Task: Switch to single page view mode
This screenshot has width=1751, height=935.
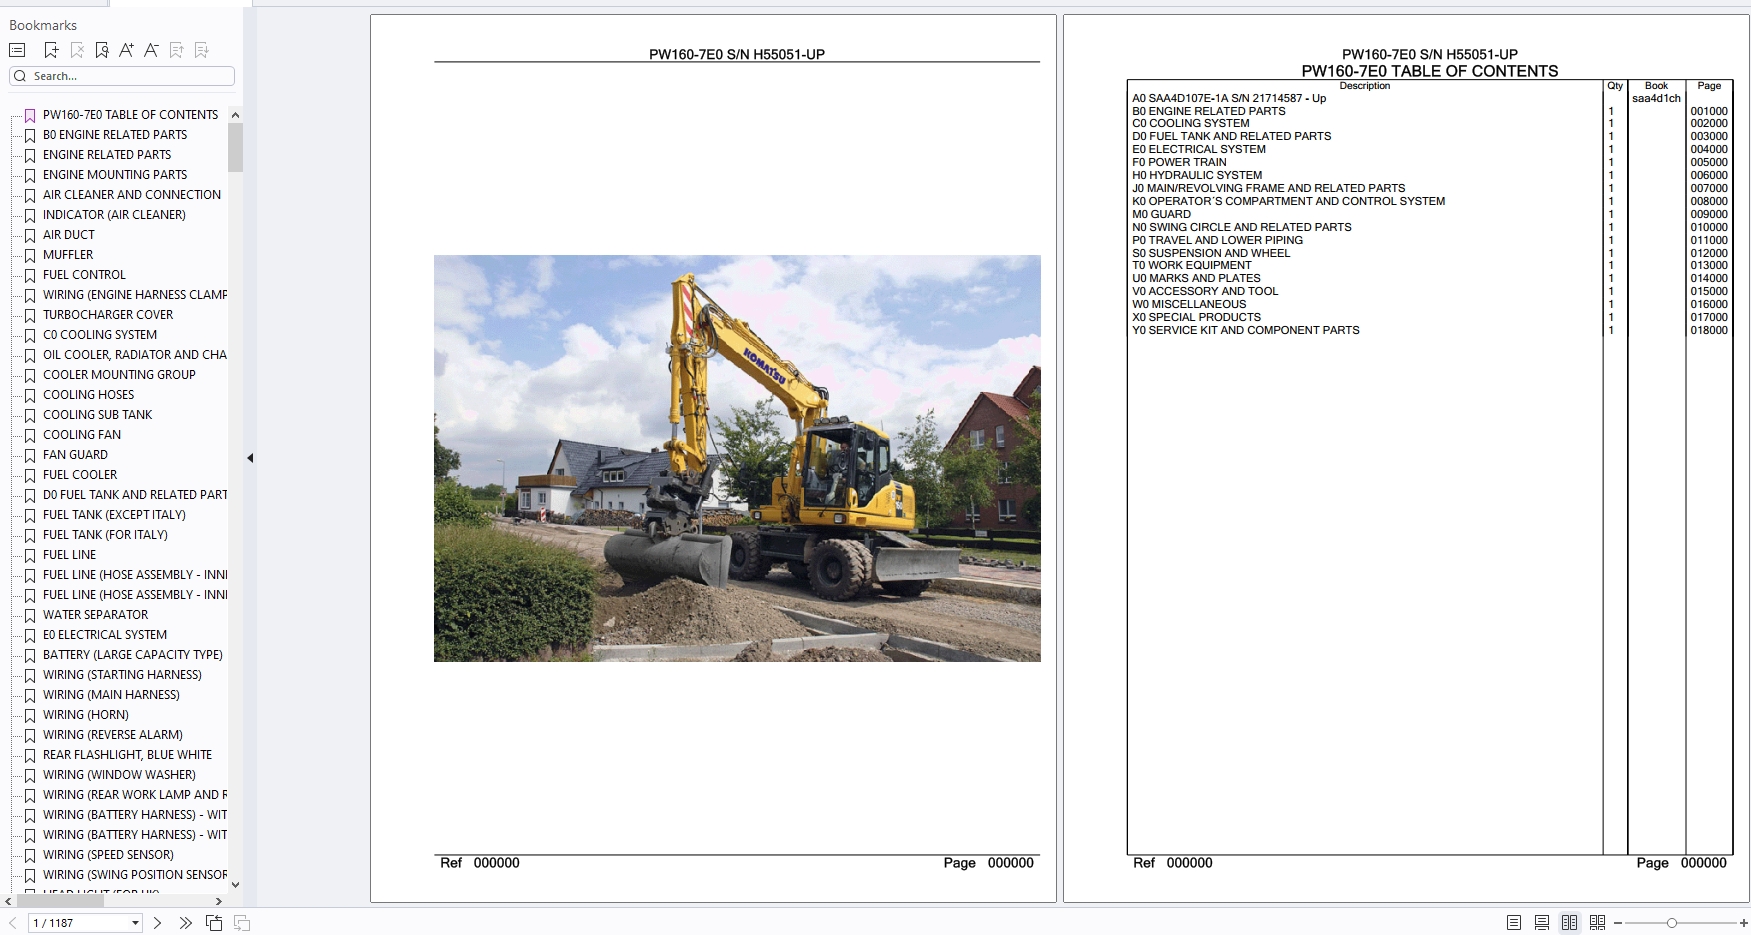Action: click(x=1513, y=922)
